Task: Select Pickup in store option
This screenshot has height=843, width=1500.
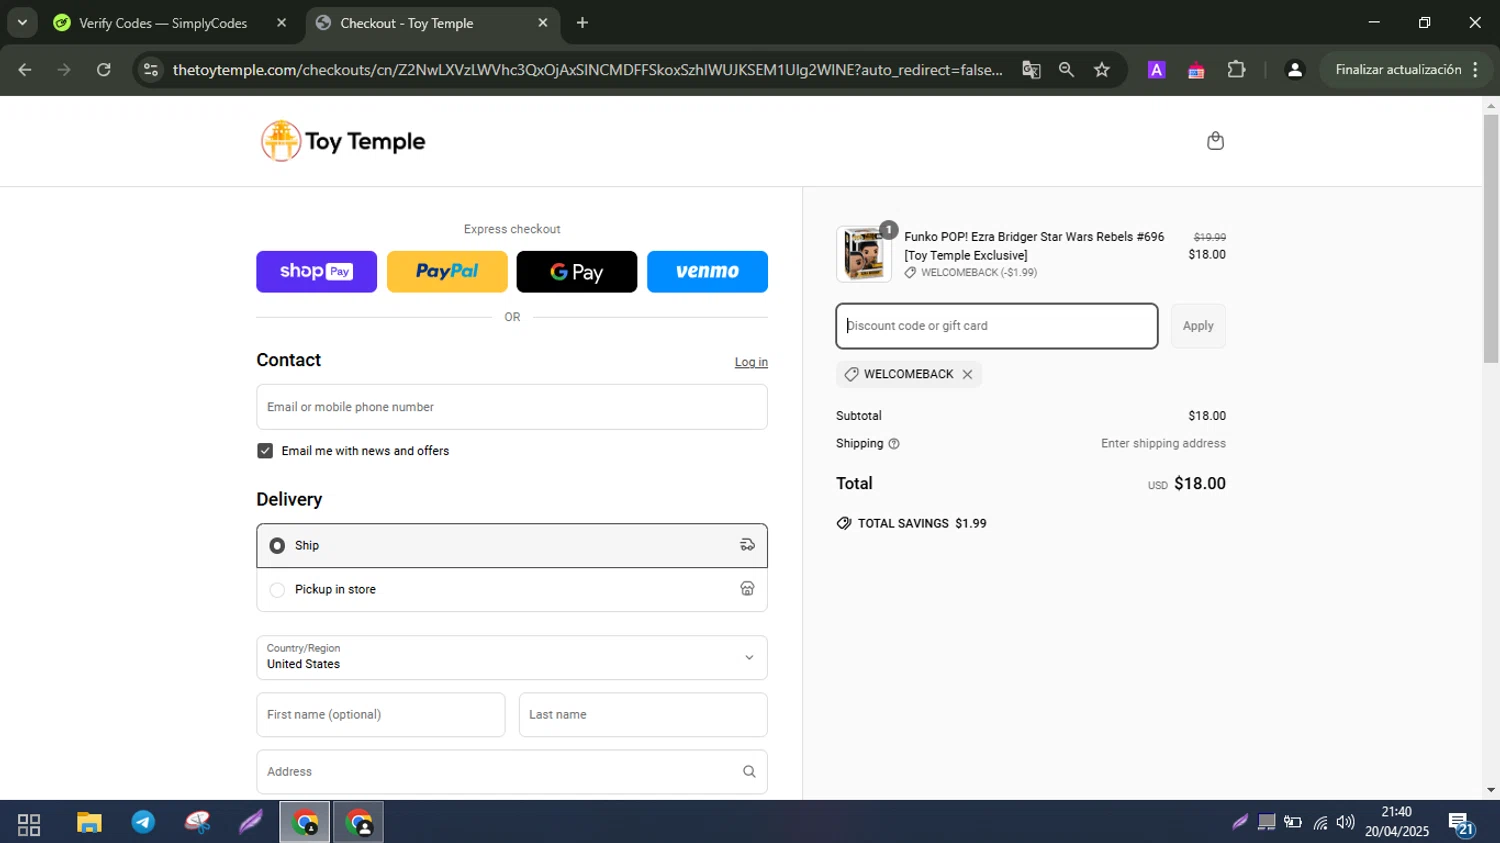Action: pos(512,590)
